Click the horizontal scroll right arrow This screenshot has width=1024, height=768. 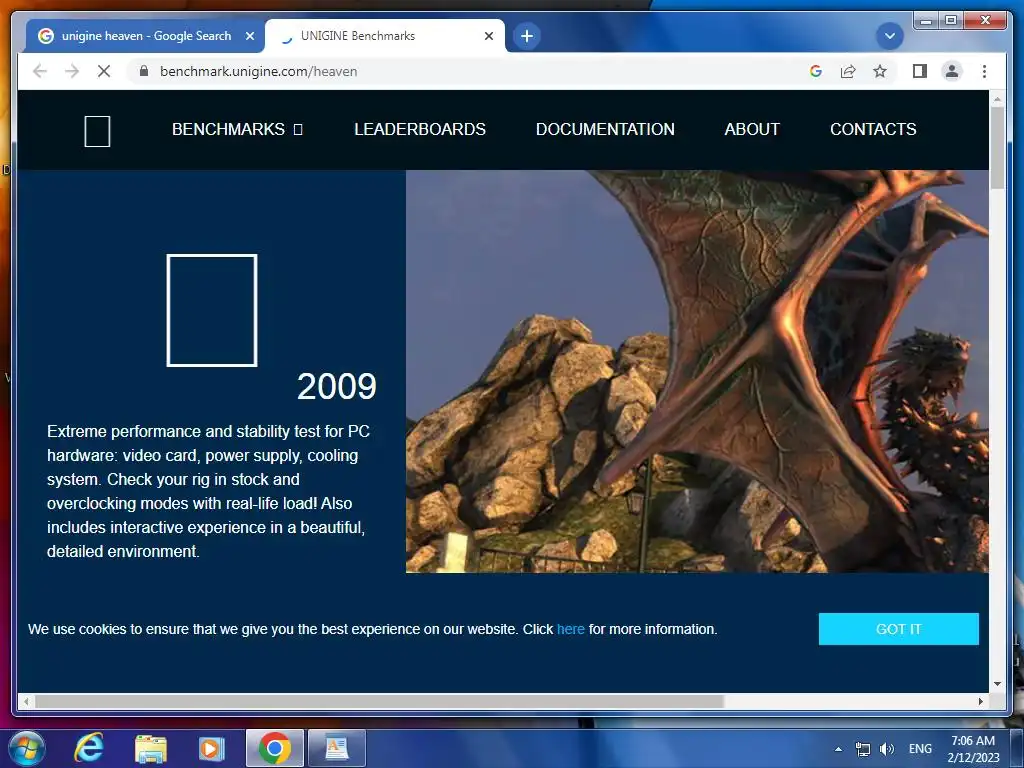(981, 701)
